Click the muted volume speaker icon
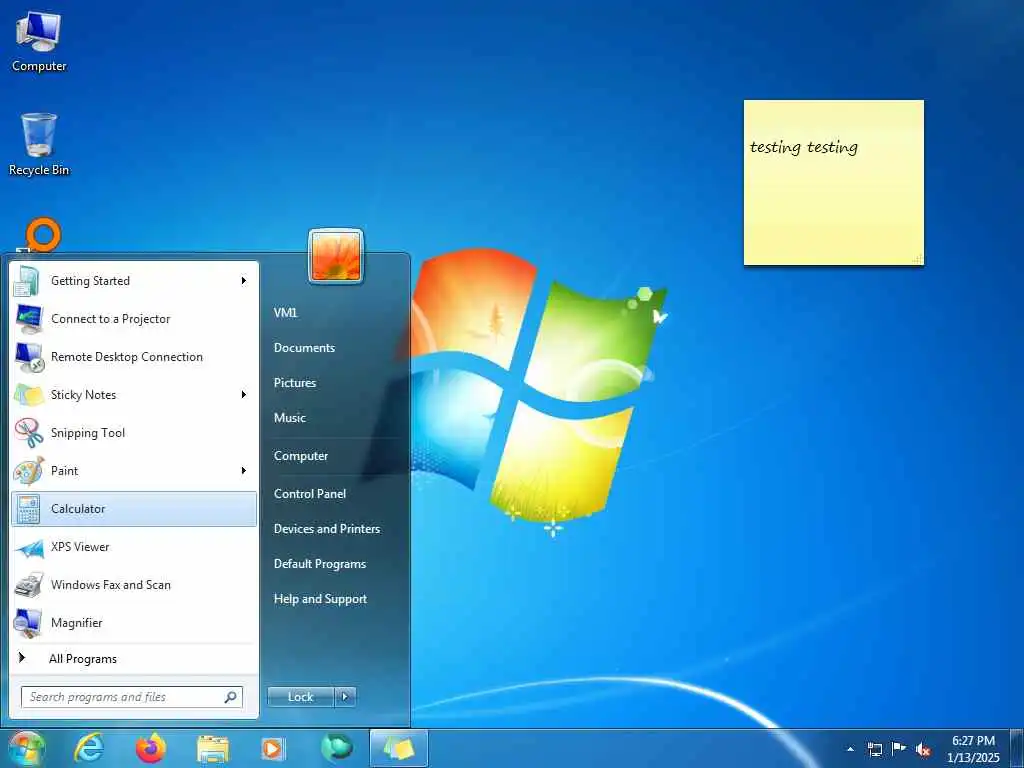This screenshot has width=1024, height=768. (x=923, y=750)
